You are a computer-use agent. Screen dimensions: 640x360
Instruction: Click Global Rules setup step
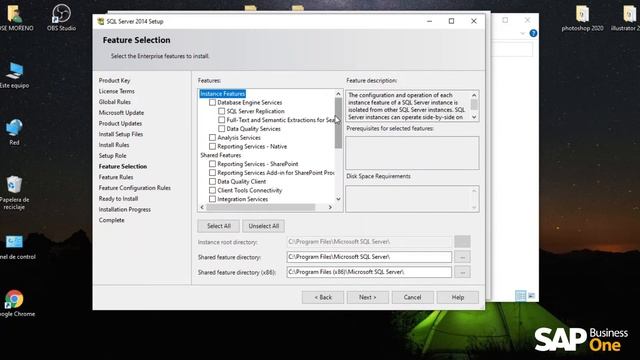[115, 102]
